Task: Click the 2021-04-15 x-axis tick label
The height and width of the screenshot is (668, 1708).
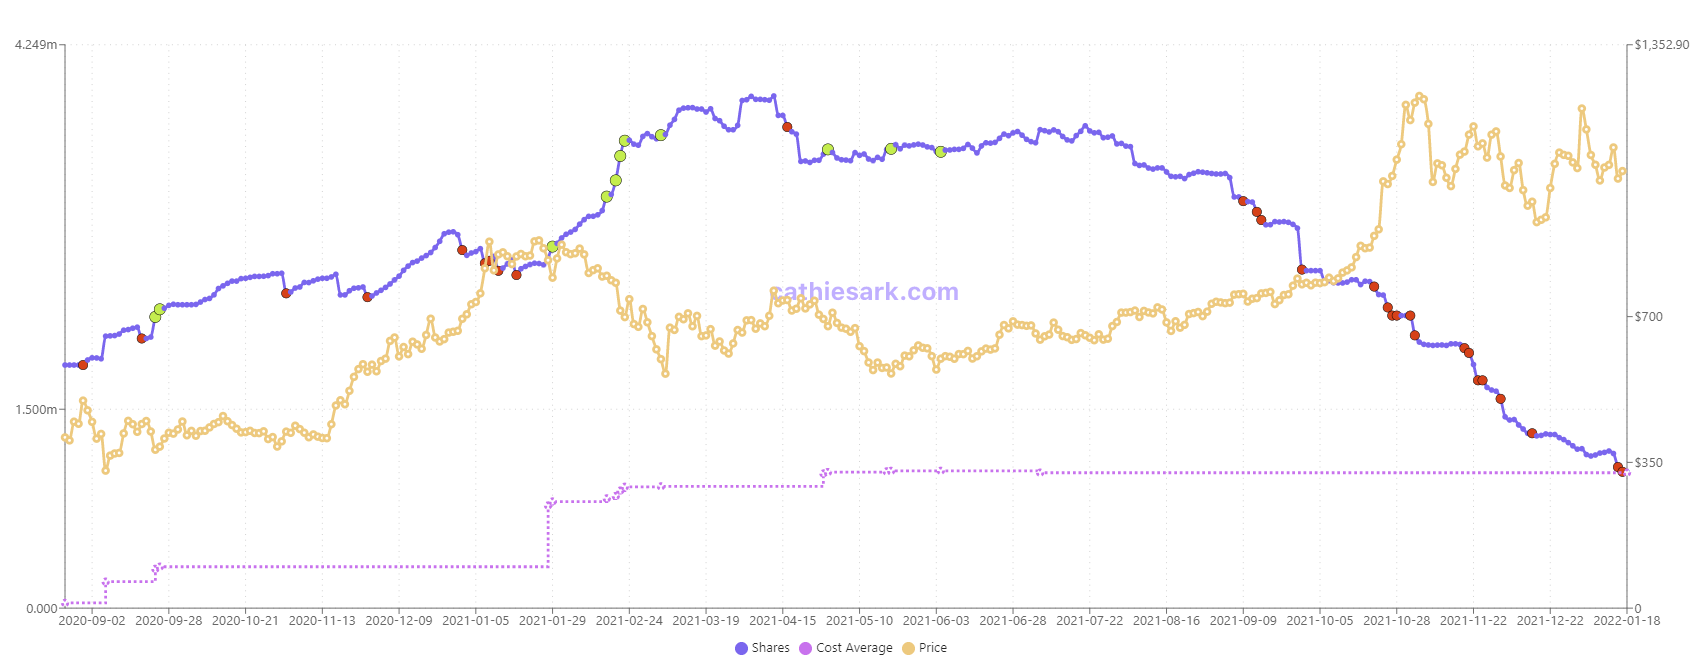Action: tap(783, 621)
